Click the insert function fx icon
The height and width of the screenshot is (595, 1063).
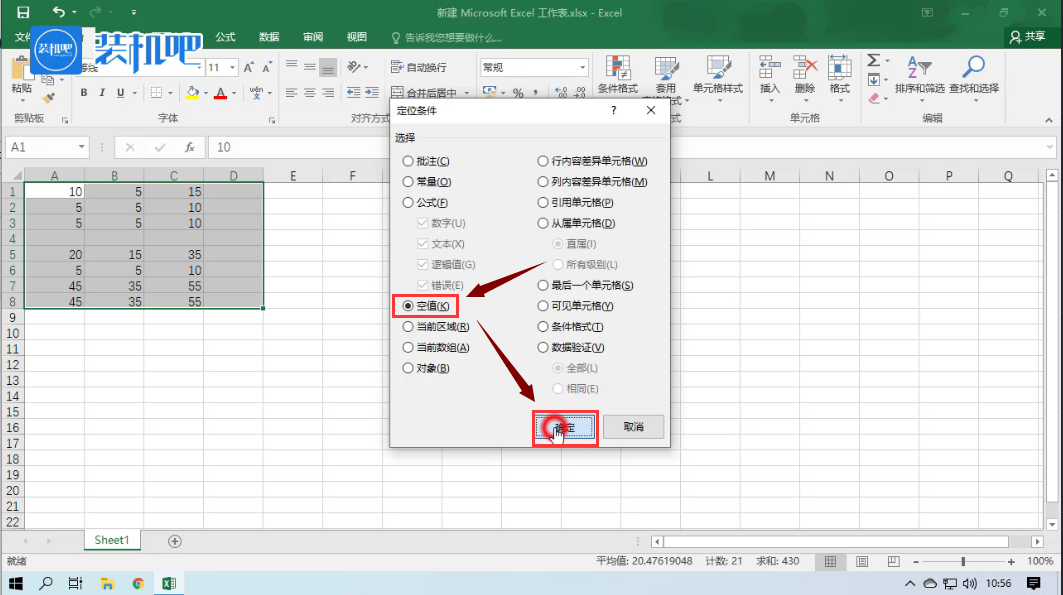pos(189,147)
